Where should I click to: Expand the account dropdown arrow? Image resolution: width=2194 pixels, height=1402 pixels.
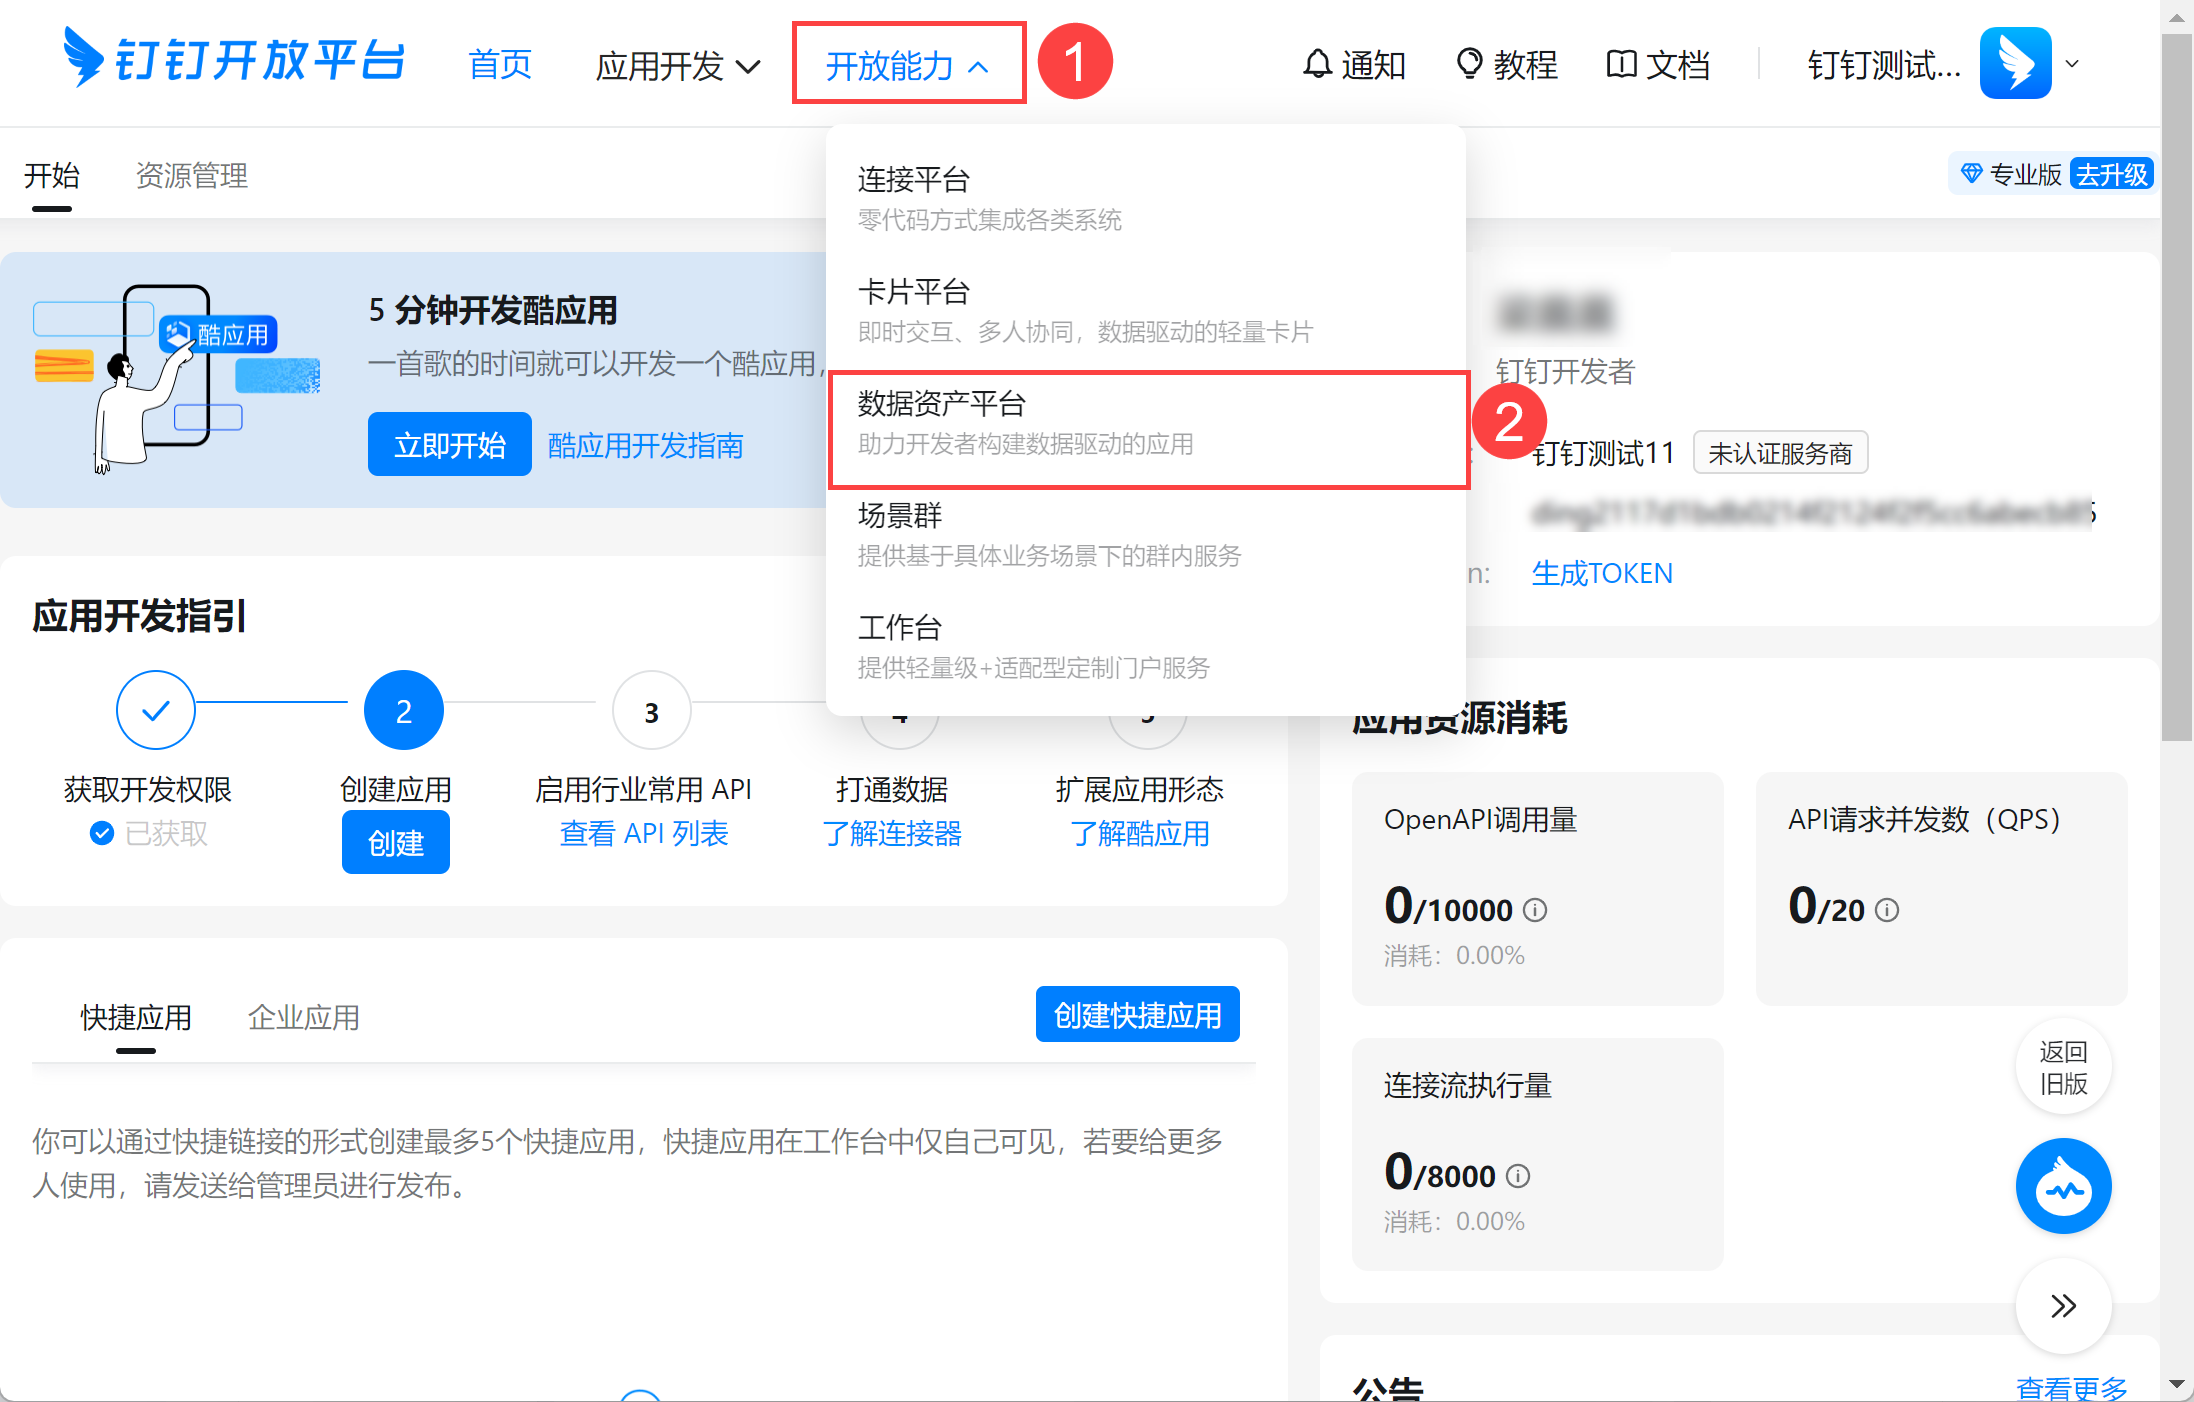coord(2073,64)
